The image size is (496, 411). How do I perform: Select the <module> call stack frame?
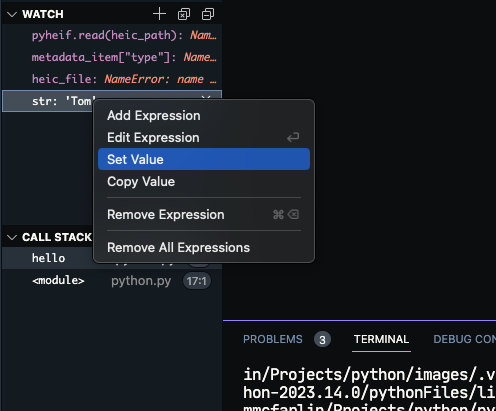(x=112, y=280)
